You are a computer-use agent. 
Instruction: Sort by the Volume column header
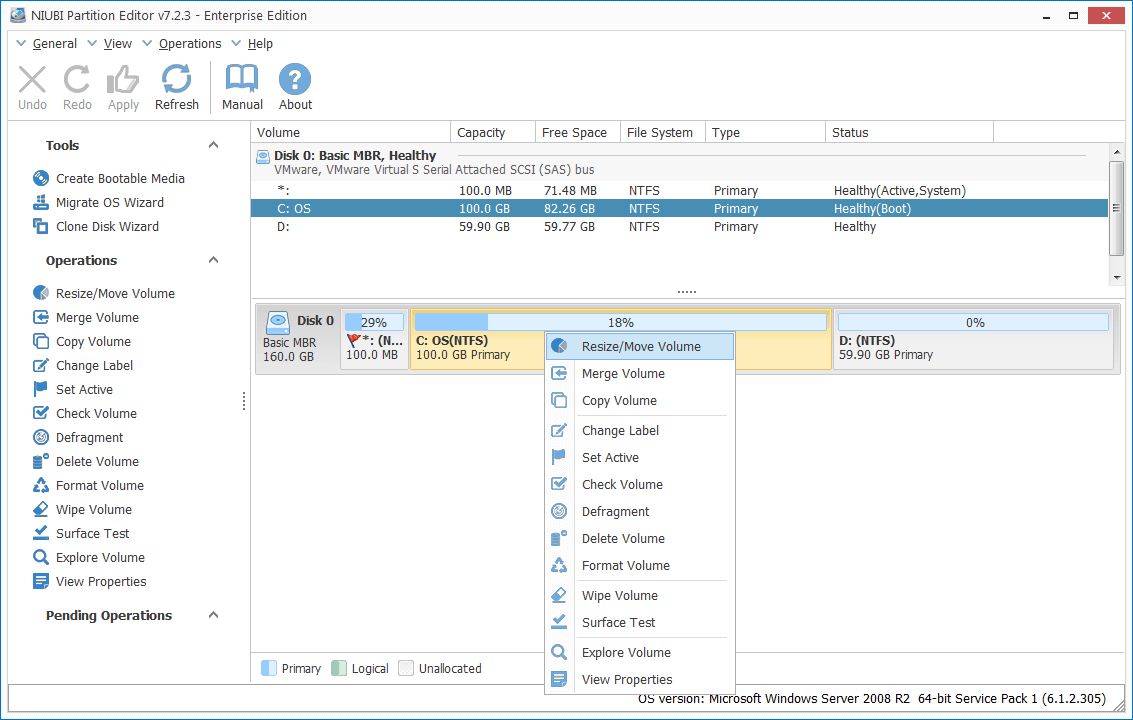(x=350, y=132)
